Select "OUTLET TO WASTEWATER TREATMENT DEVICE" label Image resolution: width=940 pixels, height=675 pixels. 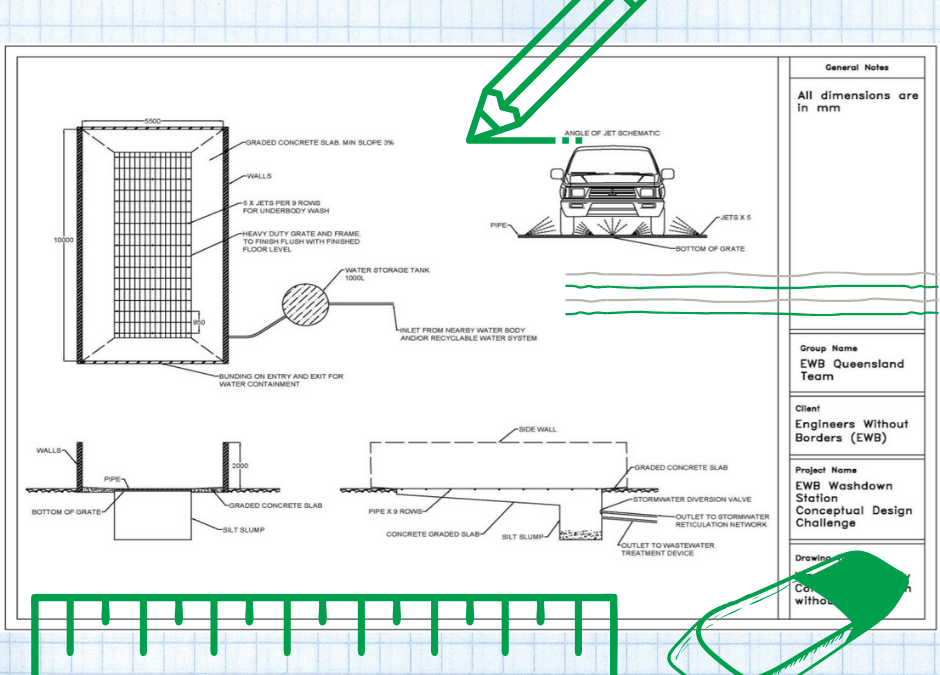668,549
